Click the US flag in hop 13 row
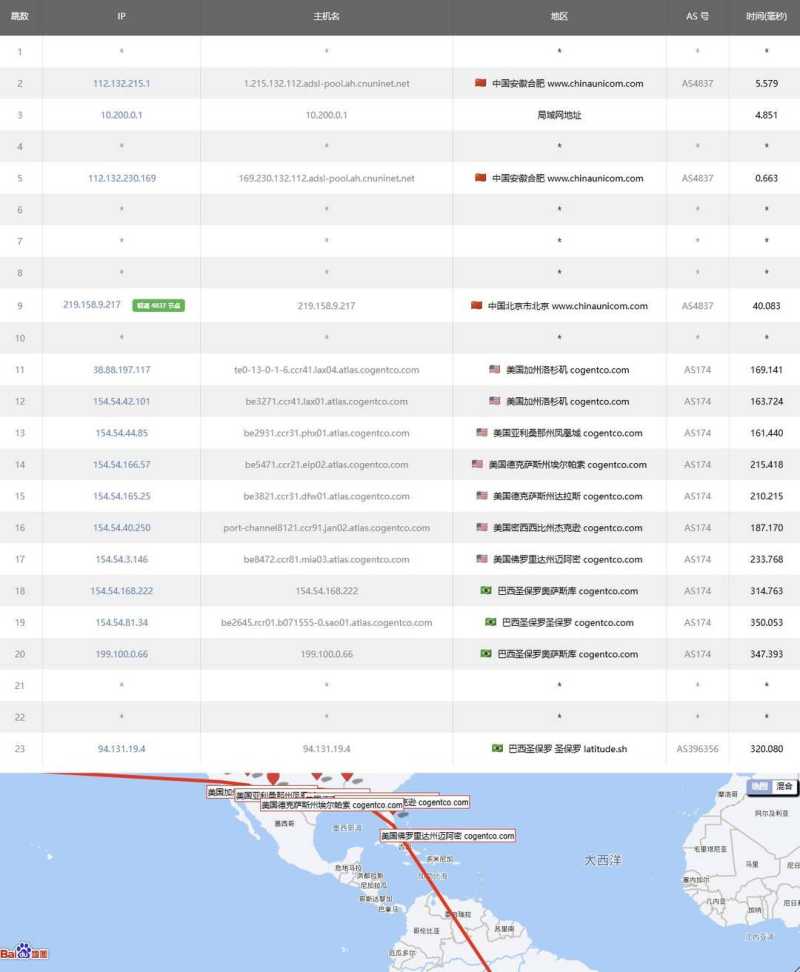The width and height of the screenshot is (800, 972). click(484, 433)
